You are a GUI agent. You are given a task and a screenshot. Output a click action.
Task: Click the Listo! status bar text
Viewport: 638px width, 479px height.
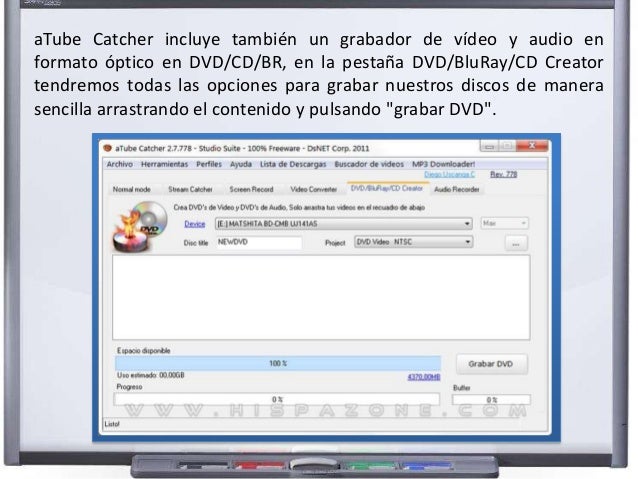111,424
